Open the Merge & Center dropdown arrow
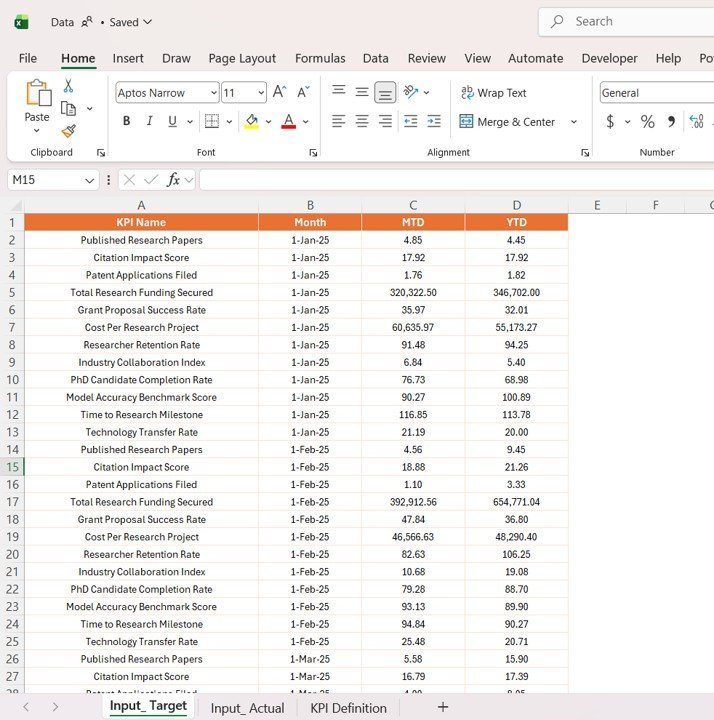714x720 pixels. [574, 122]
